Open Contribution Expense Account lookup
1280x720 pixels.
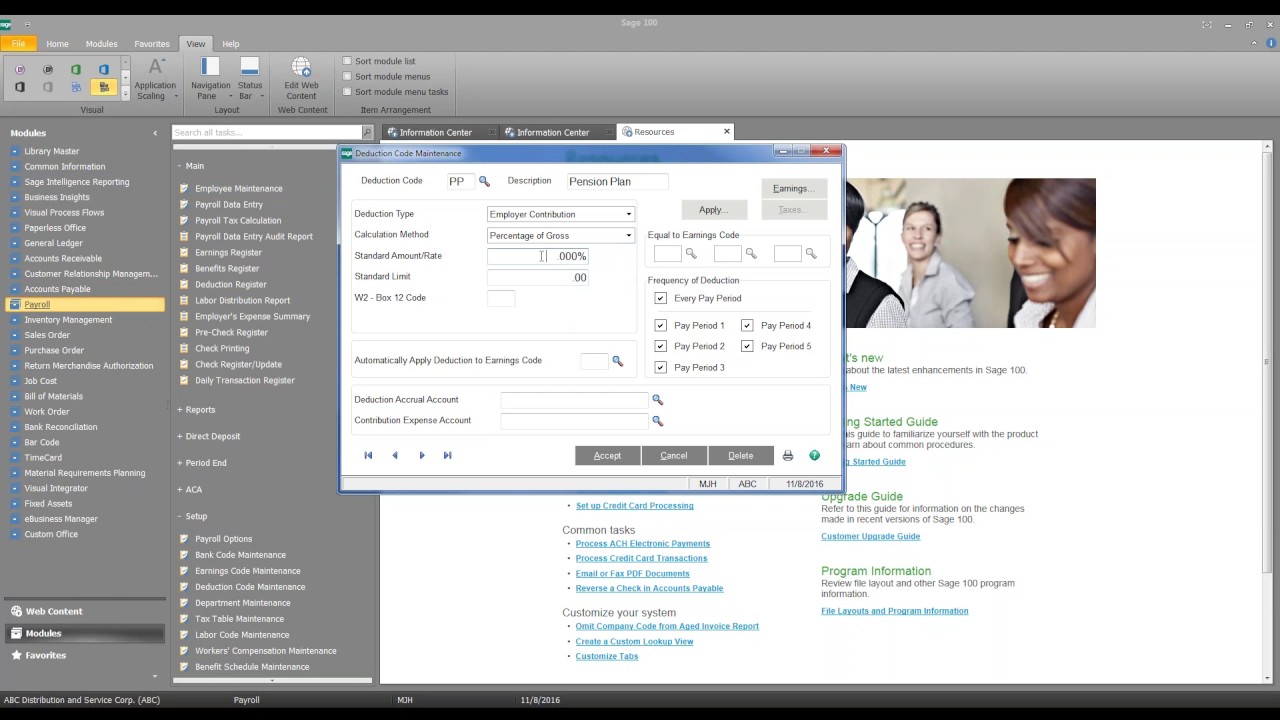tap(657, 421)
